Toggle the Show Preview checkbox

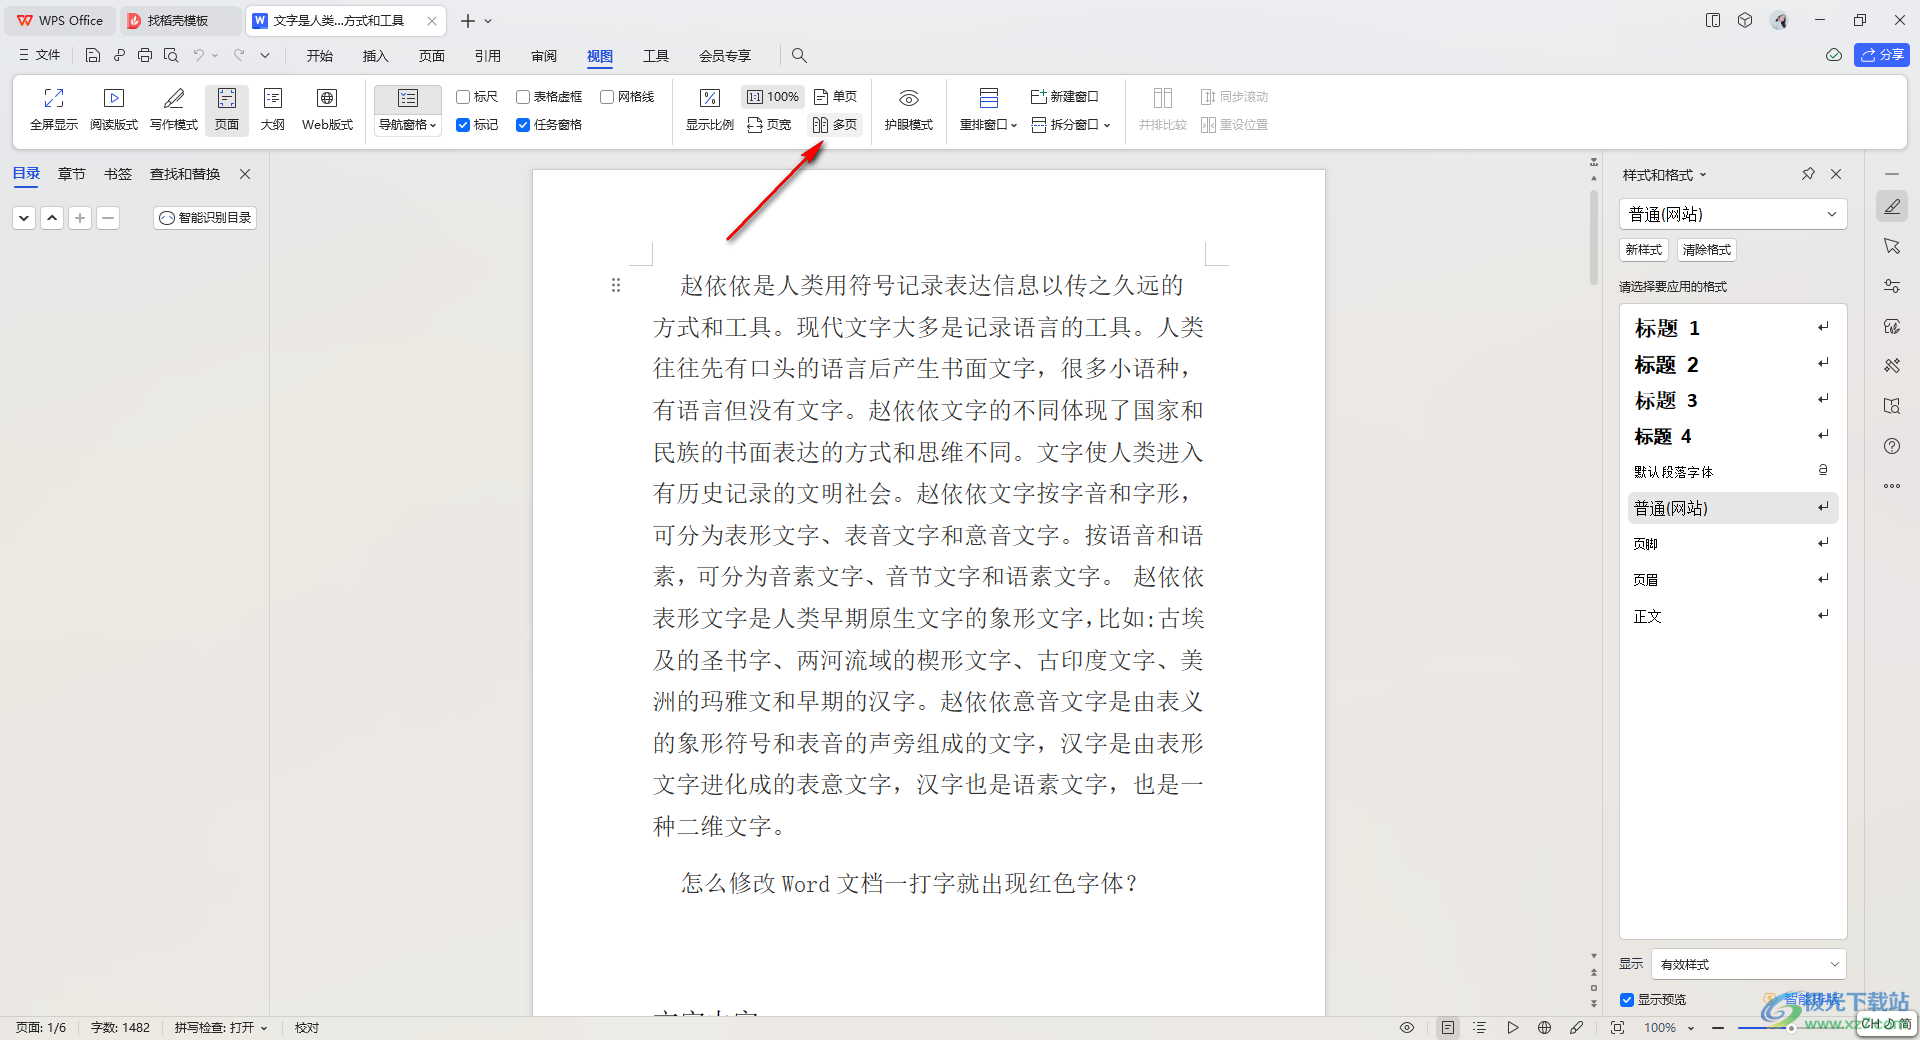point(1627,1000)
